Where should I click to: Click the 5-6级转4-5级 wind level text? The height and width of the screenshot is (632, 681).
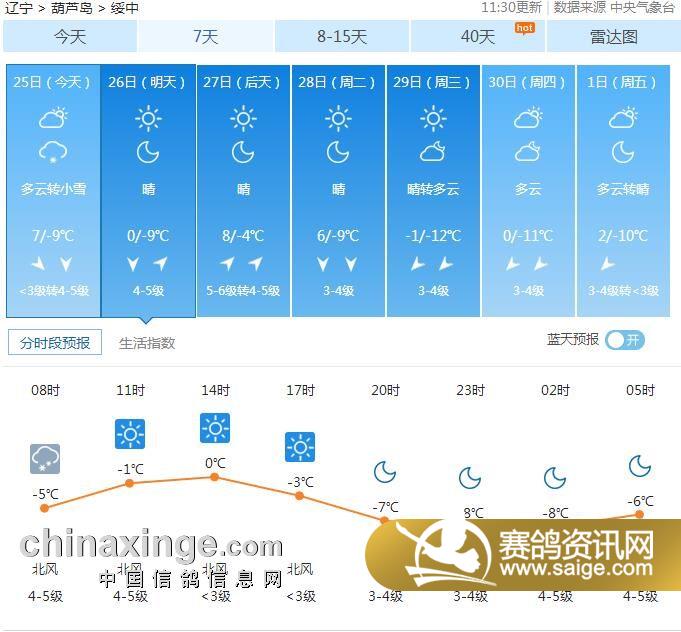(x=243, y=291)
